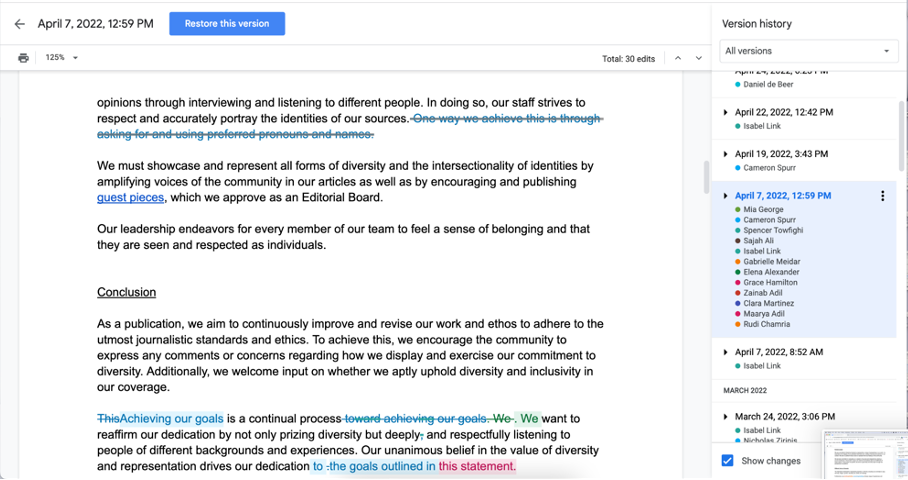Screen dimensions: 908x480
Task: Jump to next edit with down chevron
Action: coord(698,58)
